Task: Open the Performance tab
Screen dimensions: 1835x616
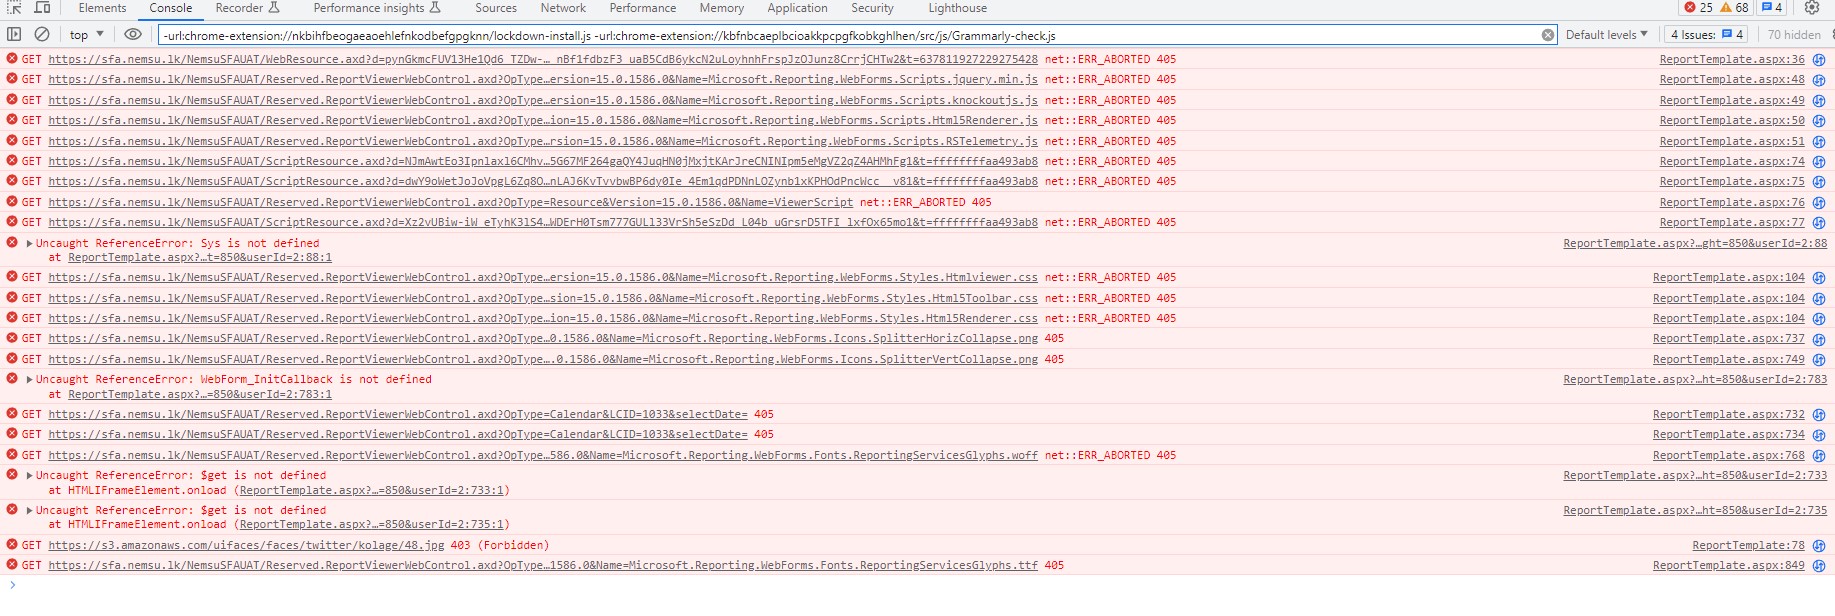Action: [x=643, y=7]
